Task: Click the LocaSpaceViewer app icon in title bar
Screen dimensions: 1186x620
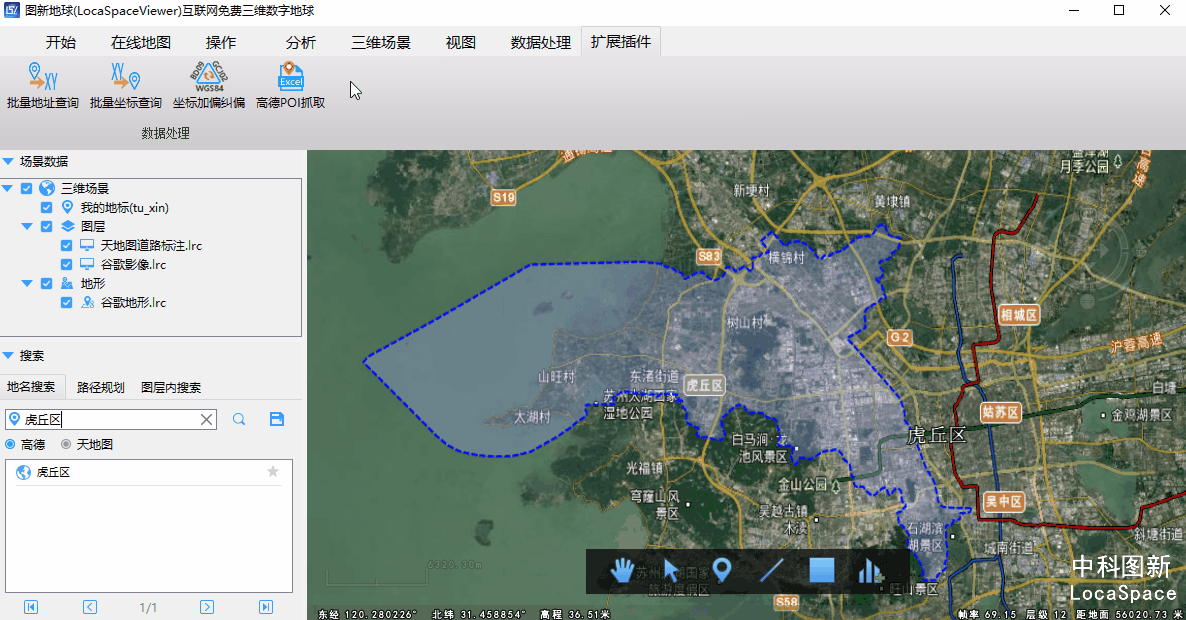Action: [11, 11]
